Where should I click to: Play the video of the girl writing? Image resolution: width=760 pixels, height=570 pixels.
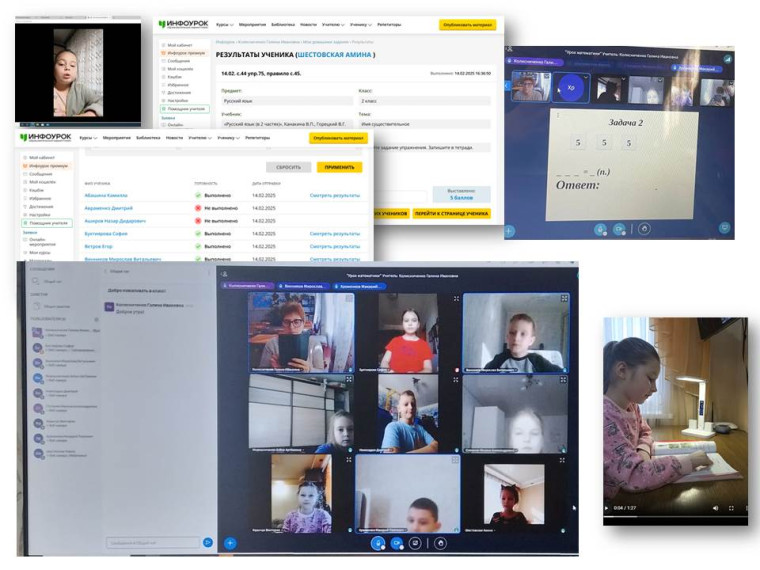point(607,508)
